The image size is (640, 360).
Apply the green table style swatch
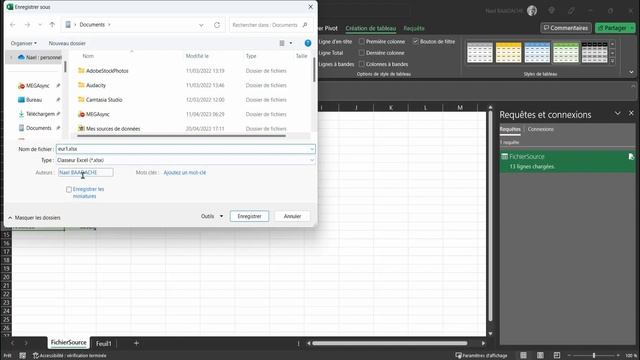pyautogui.click(x=566, y=52)
